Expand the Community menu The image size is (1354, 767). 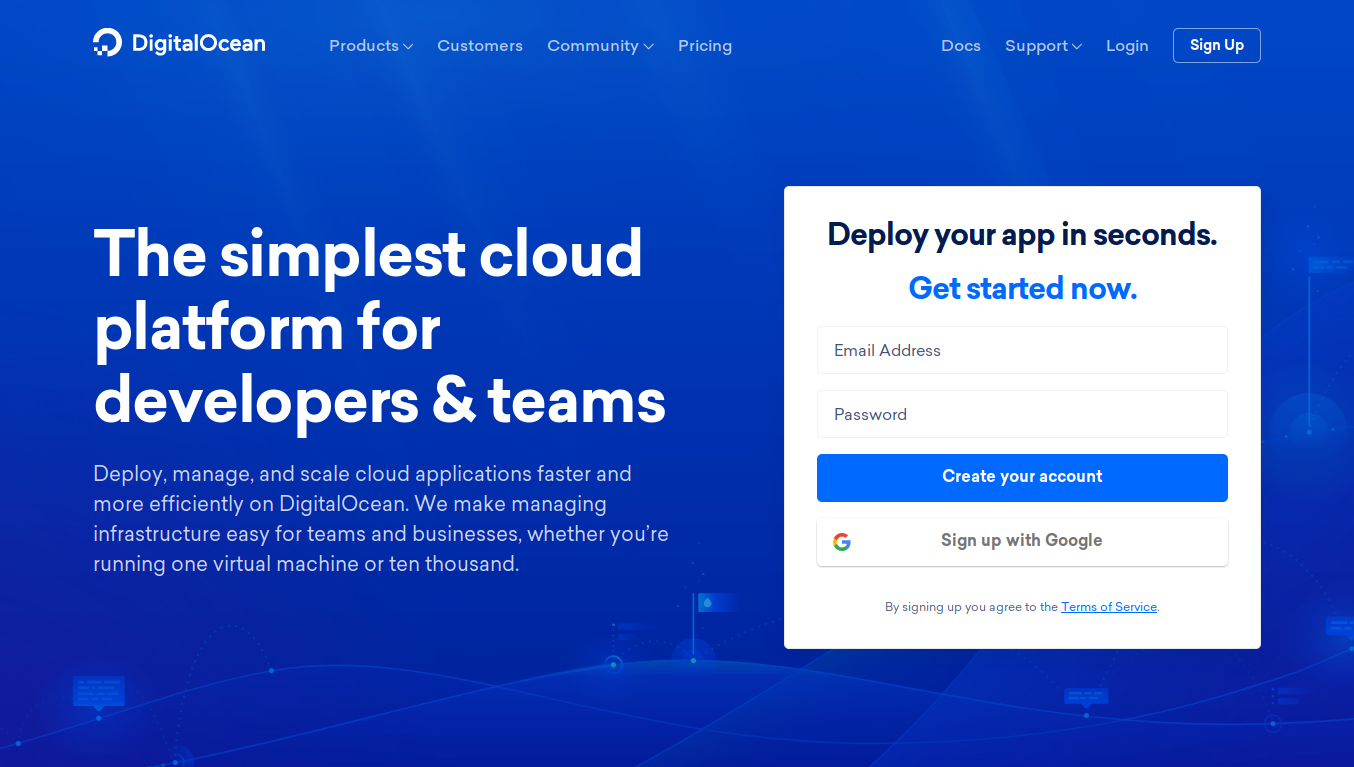click(593, 46)
